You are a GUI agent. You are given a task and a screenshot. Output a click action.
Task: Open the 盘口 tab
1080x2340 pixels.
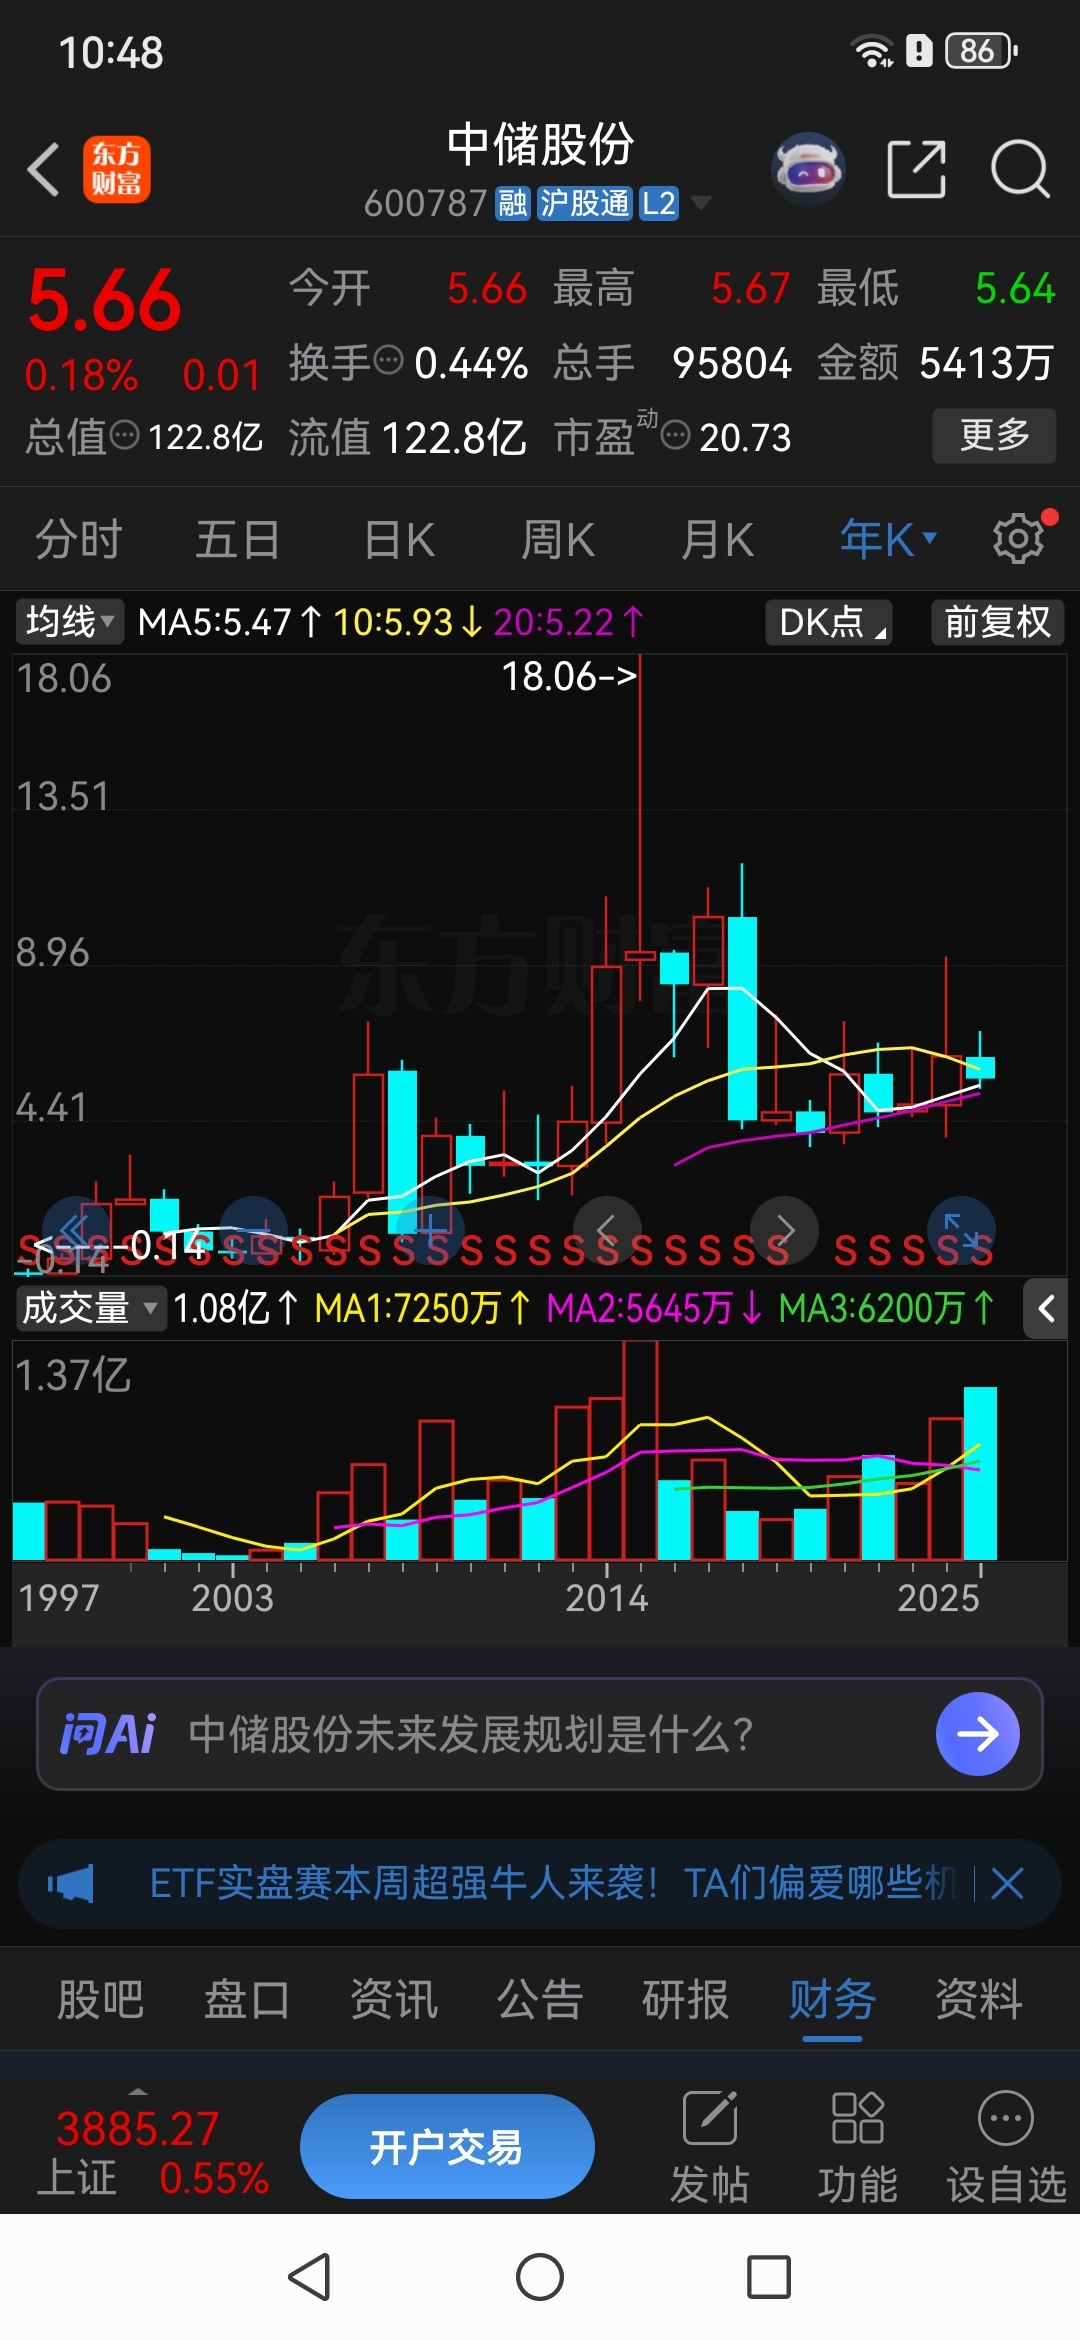point(247,2000)
